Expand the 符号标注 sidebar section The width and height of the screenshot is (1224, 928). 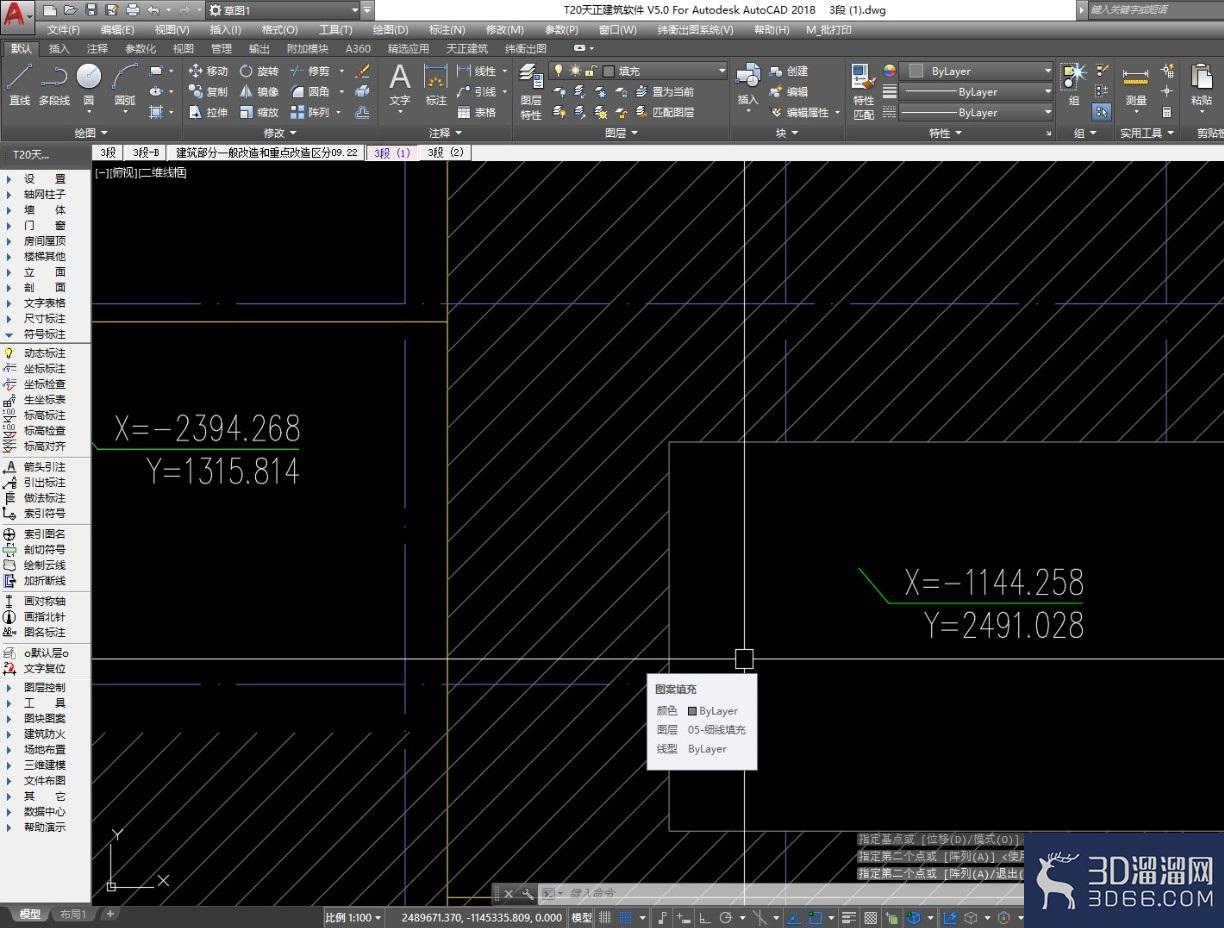click(x=45, y=334)
